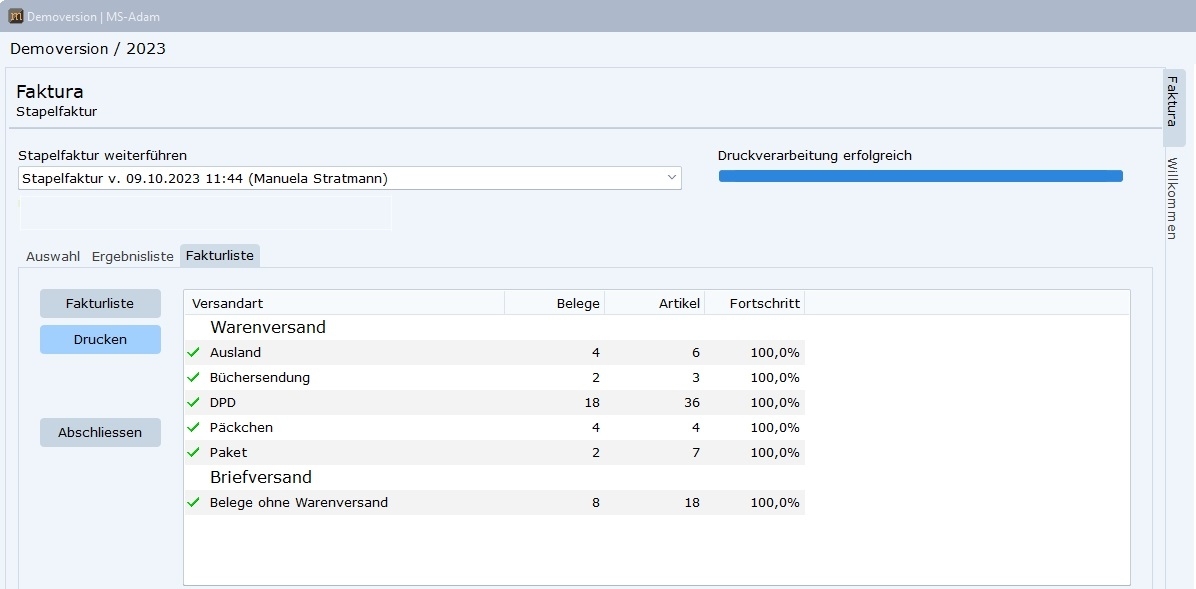Click green checkmark beside Päckchen
This screenshot has width=1196, height=589.
click(194, 427)
